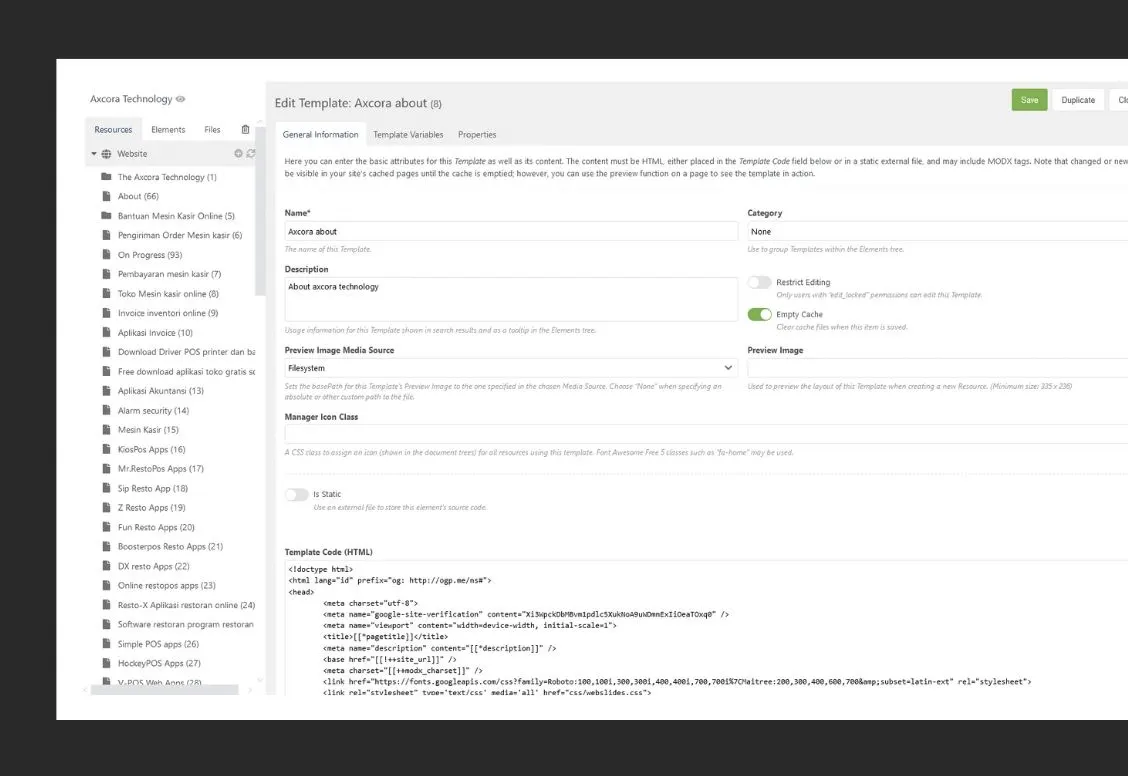Screen dimensions: 1128x776
Task: Turn off the Empty Cache switch
Action: (x=759, y=314)
